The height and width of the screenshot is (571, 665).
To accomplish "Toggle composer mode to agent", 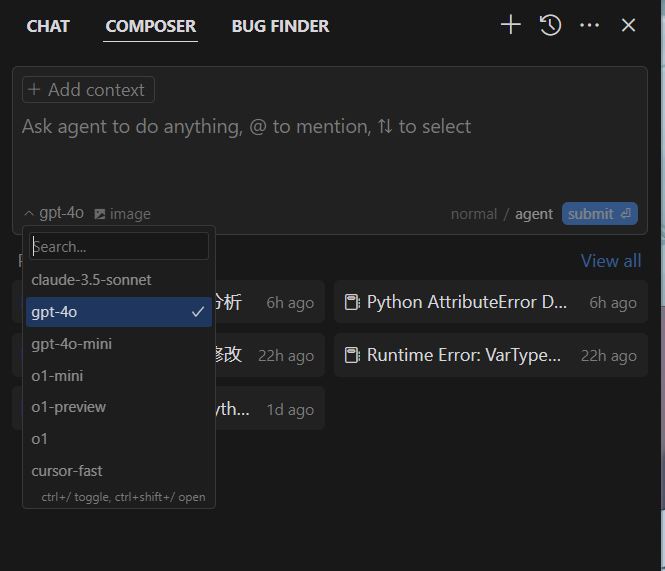I will [534, 213].
